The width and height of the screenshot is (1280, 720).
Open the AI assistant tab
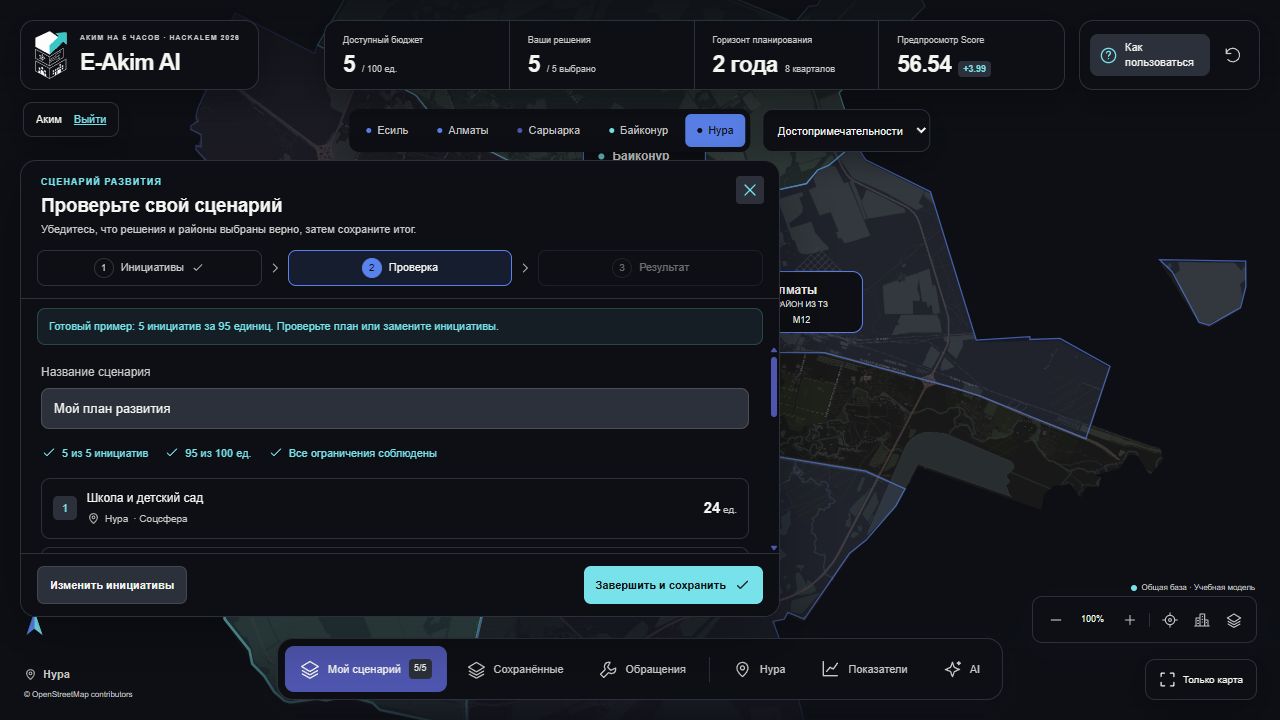pyautogui.click(x=962, y=669)
